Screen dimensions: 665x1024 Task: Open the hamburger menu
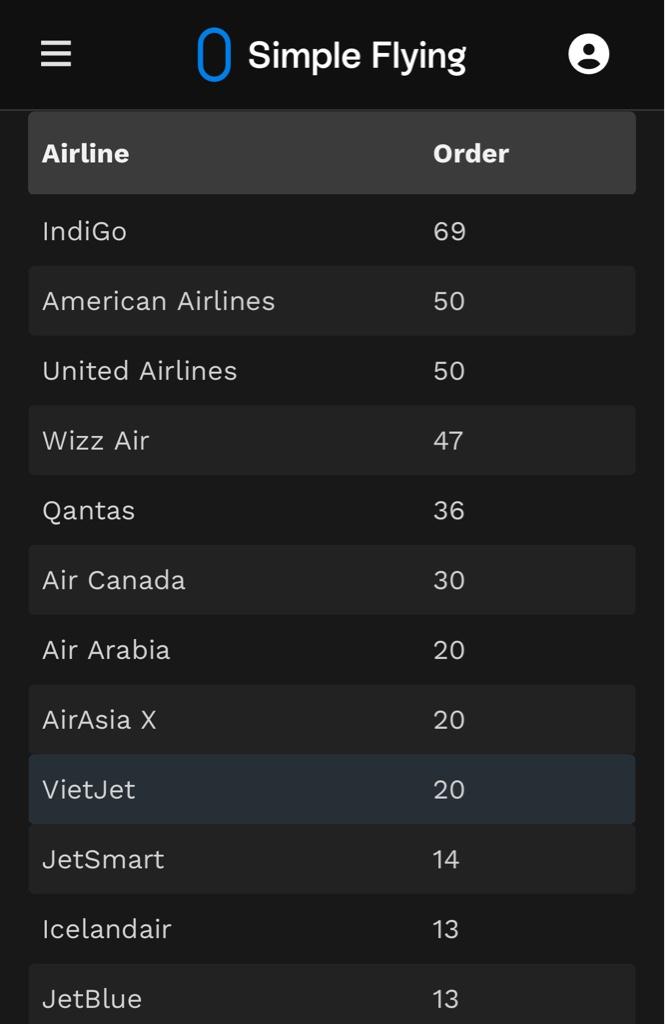coord(56,54)
